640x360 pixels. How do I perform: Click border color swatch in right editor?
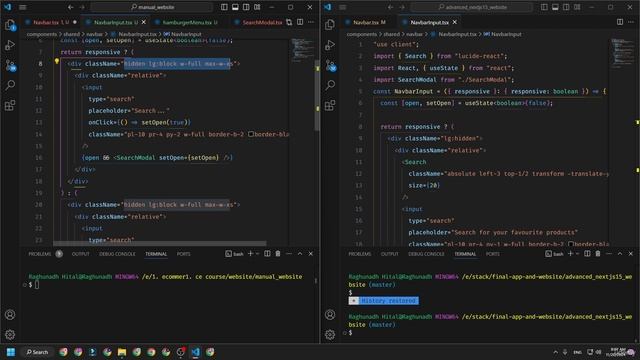coord(571,244)
